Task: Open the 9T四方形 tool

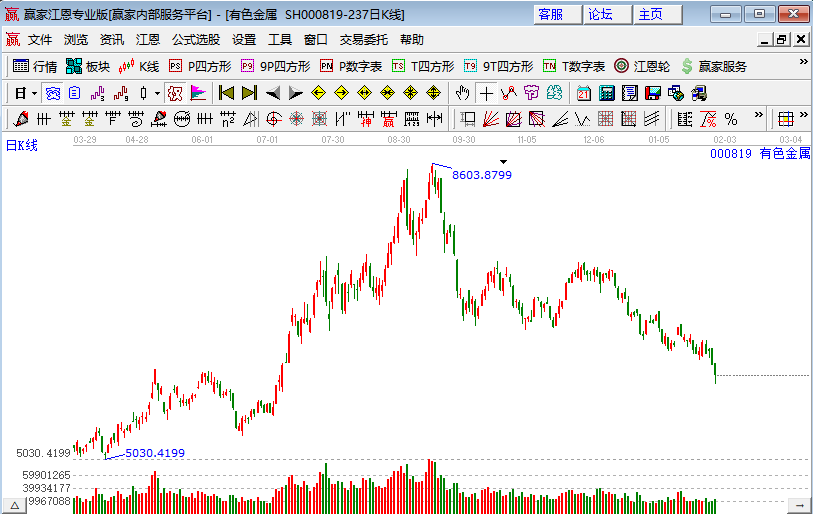Action: (x=499, y=66)
